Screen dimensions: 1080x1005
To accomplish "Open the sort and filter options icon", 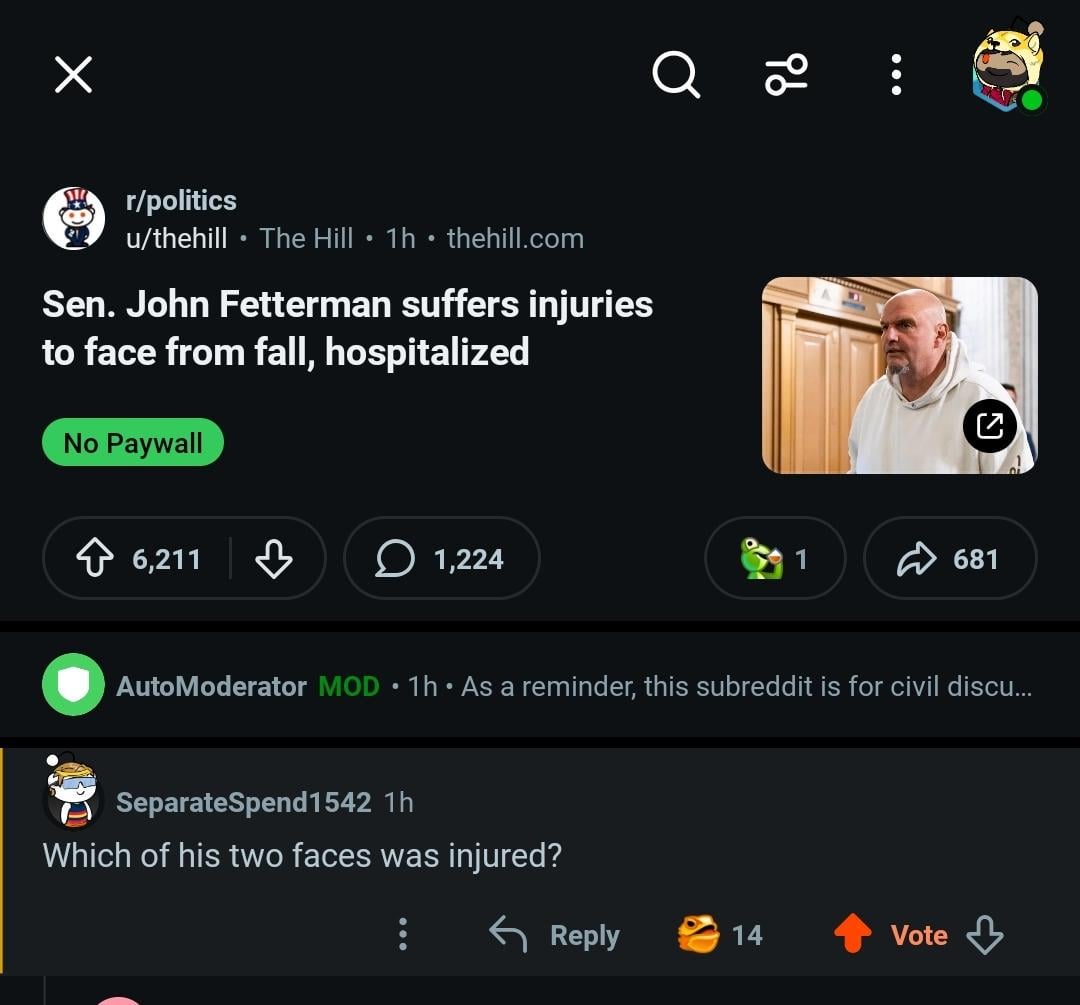I will 786,74.
